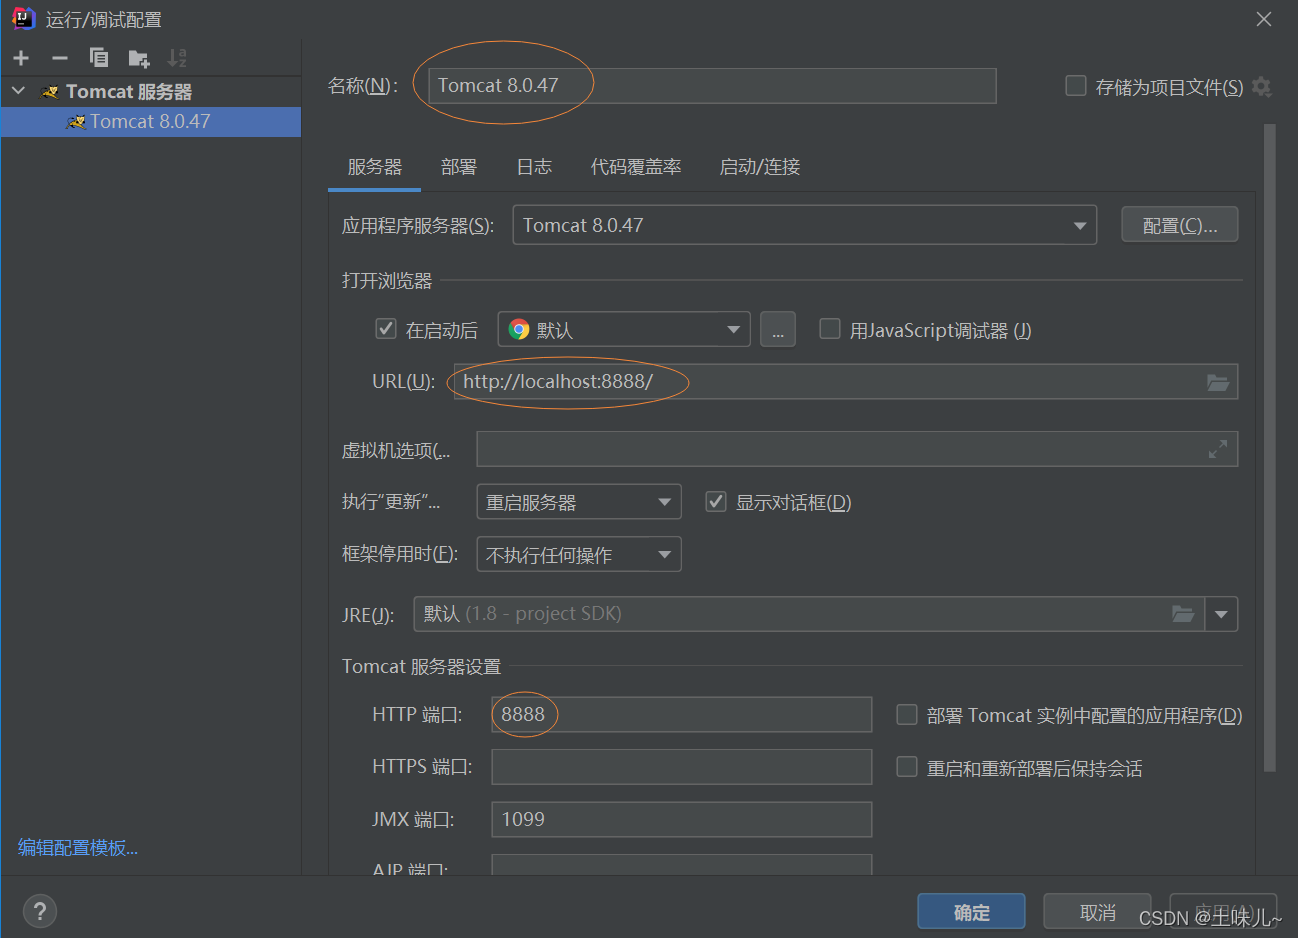1298x938 pixels.
Task: Switch to the 启动/连接 tab
Action: pos(760,167)
